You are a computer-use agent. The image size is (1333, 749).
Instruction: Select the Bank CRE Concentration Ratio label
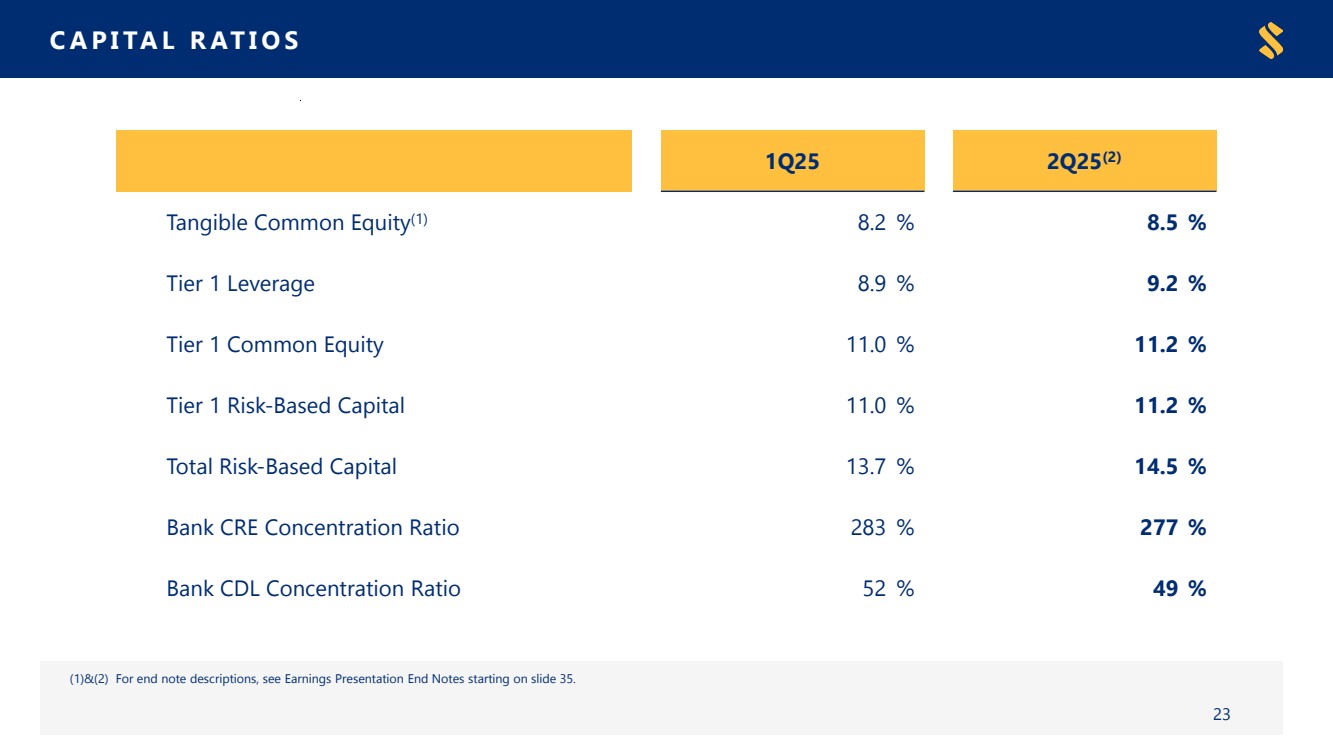click(x=312, y=528)
